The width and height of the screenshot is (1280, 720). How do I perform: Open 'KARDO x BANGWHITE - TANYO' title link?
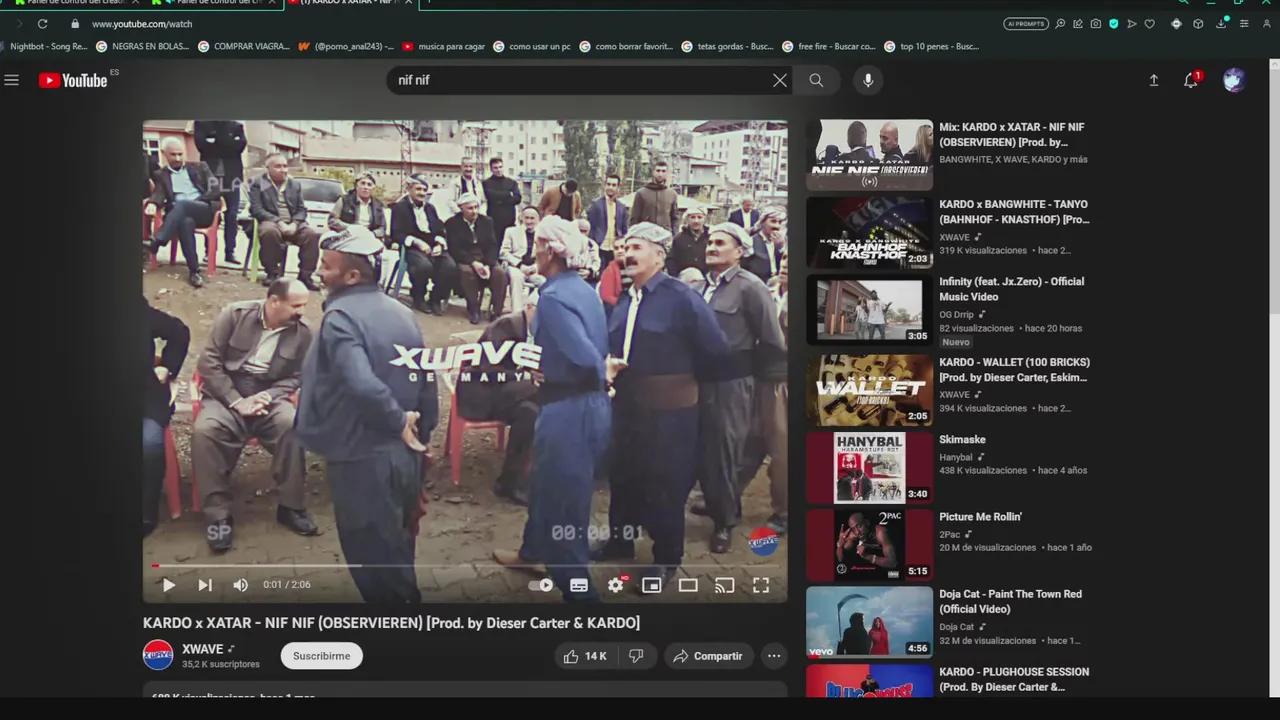pos(1014,212)
